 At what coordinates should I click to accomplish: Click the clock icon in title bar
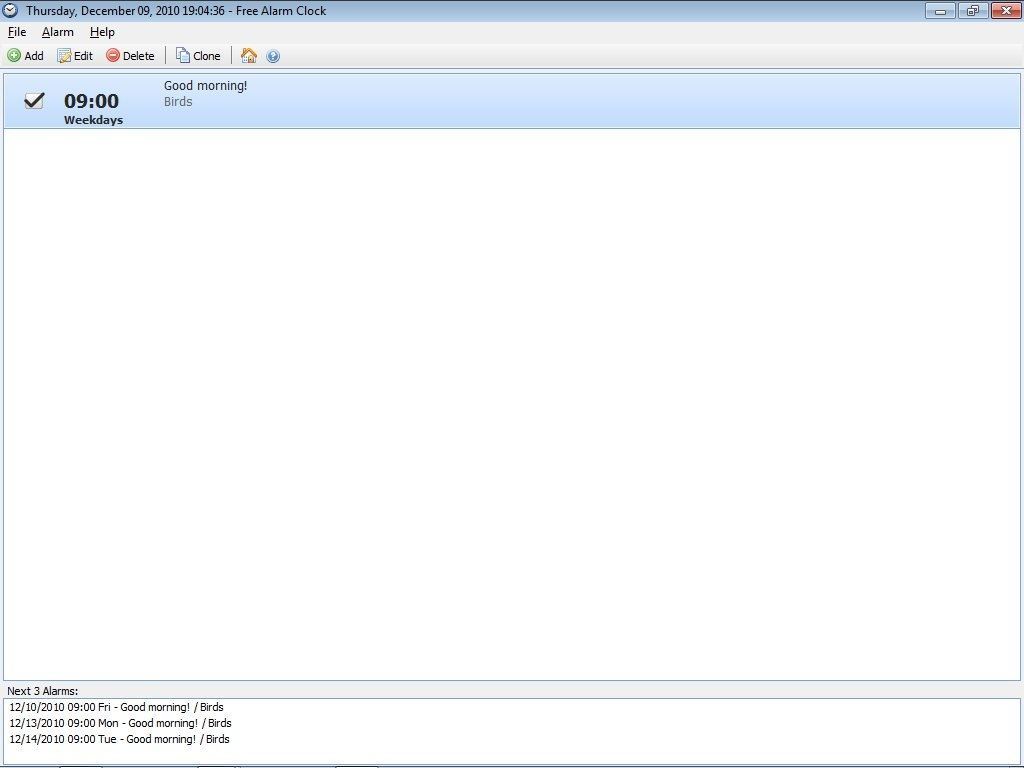tap(11, 11)
